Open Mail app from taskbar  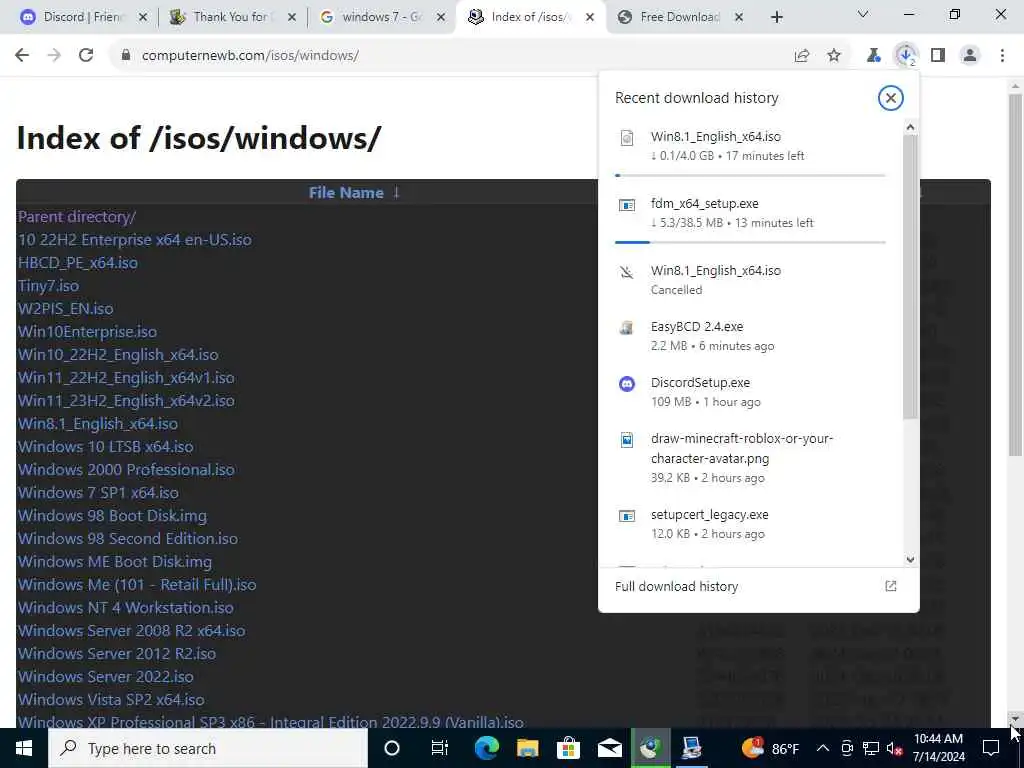[x=609, y=748]
